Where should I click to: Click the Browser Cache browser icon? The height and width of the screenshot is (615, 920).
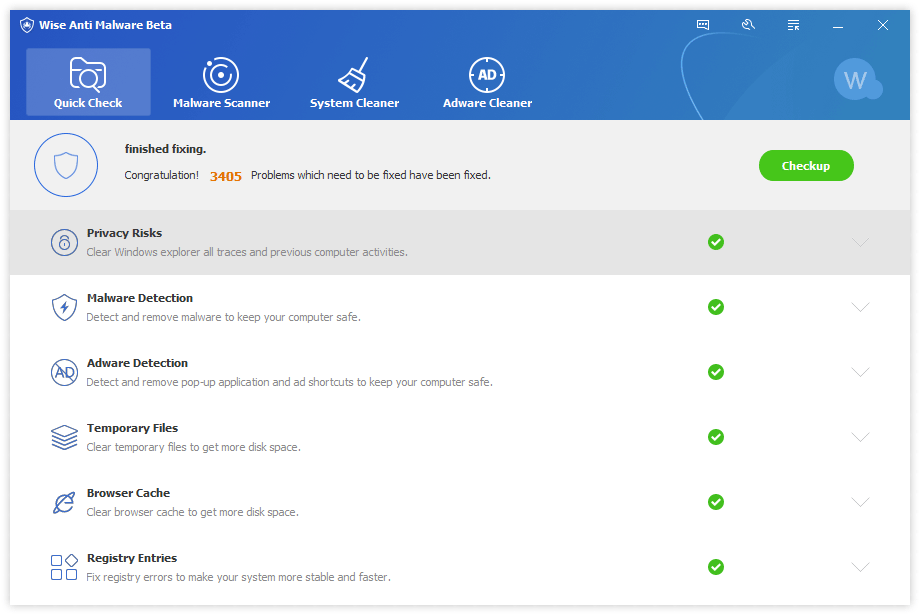pyautogui.click(x=65, y=502)
